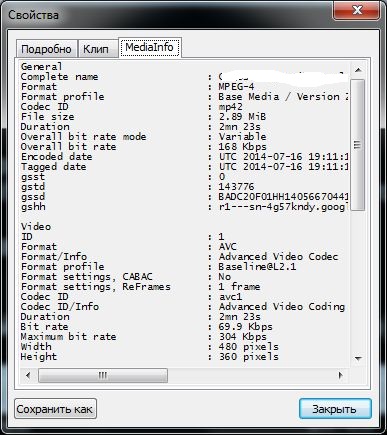Click the 304 Kbps maximum bit rate

(242, 337)
